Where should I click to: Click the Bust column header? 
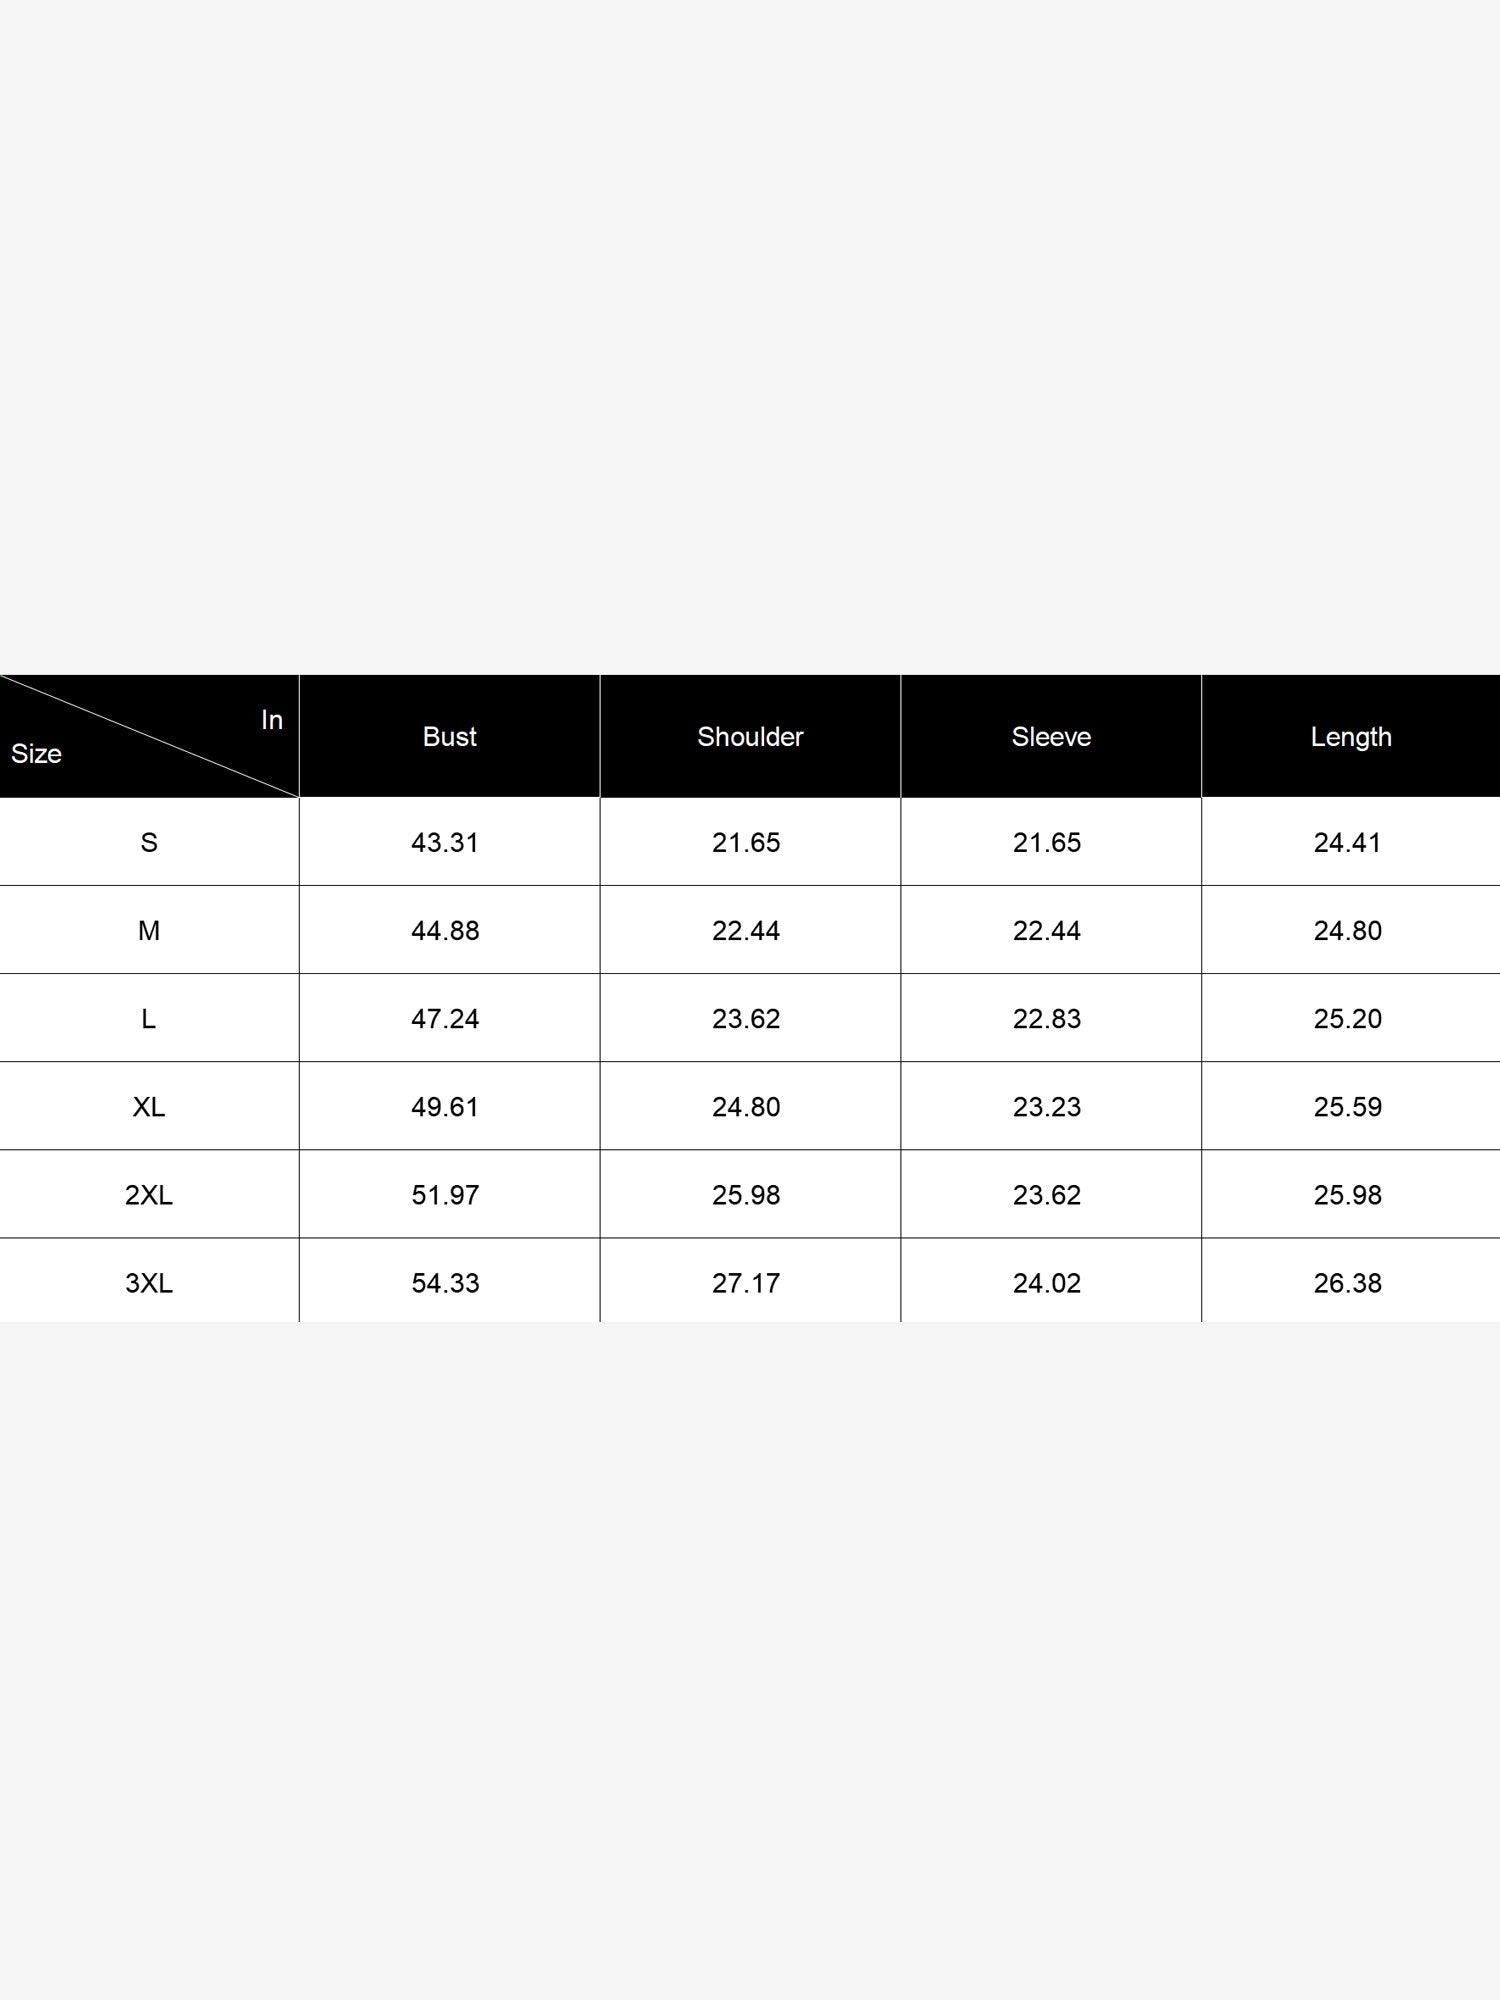(449, 737)
